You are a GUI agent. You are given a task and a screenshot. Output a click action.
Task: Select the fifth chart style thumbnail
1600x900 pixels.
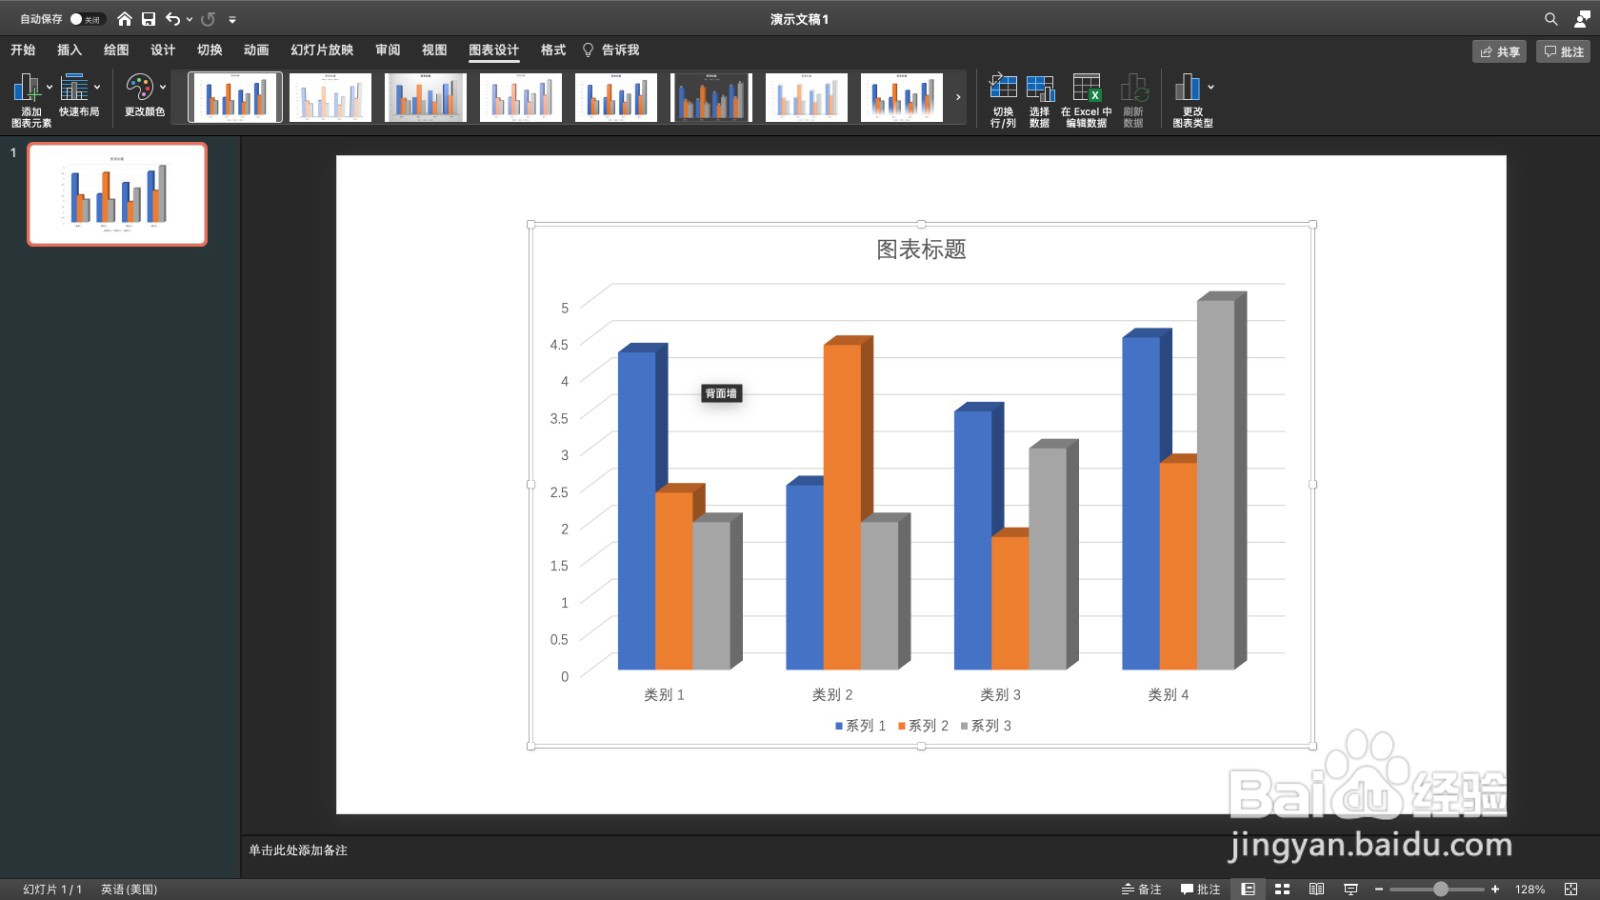616,97
